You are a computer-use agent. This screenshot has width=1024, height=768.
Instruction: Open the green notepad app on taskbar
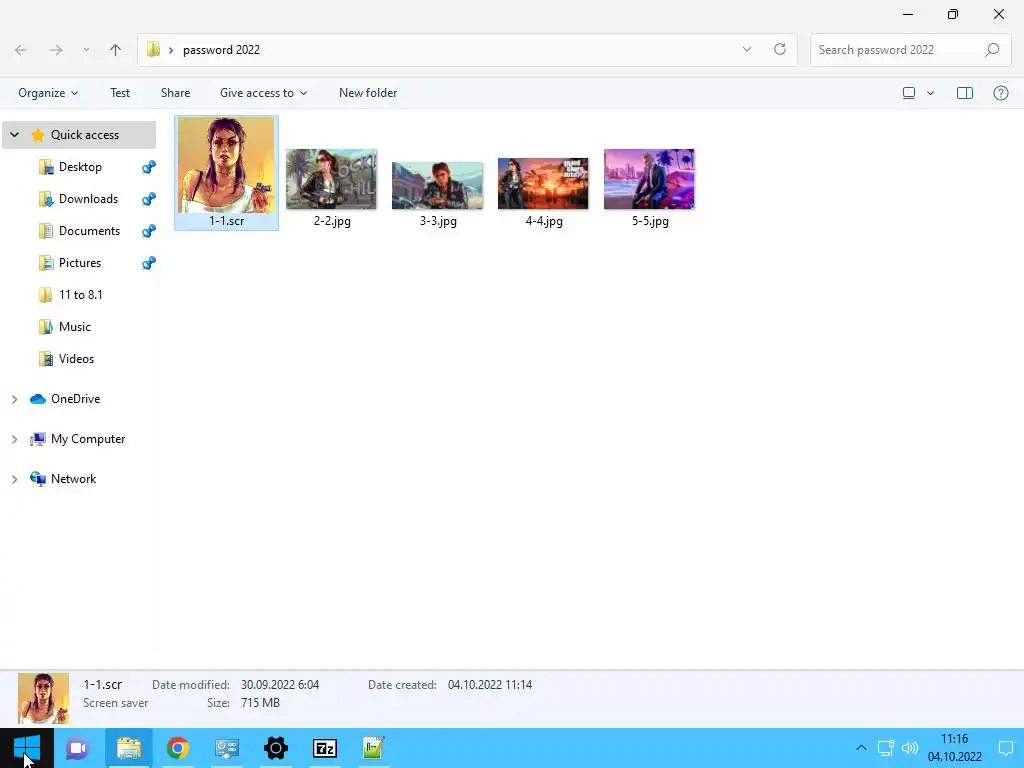point(374,748)
